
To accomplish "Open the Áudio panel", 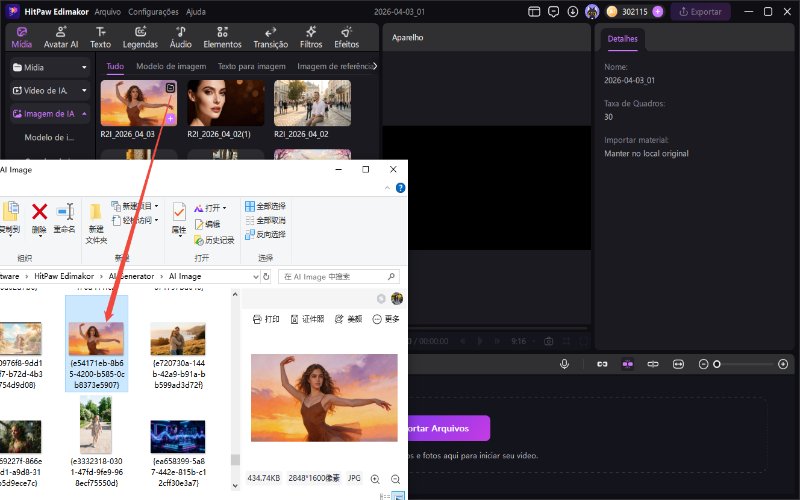I will coord(181,38).
